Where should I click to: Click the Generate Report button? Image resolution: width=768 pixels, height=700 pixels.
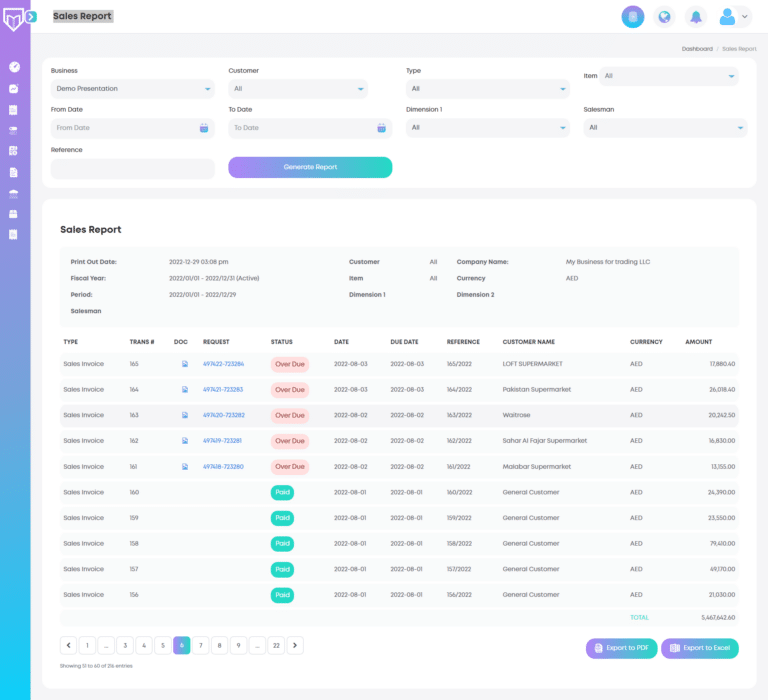tap(310, 167)
